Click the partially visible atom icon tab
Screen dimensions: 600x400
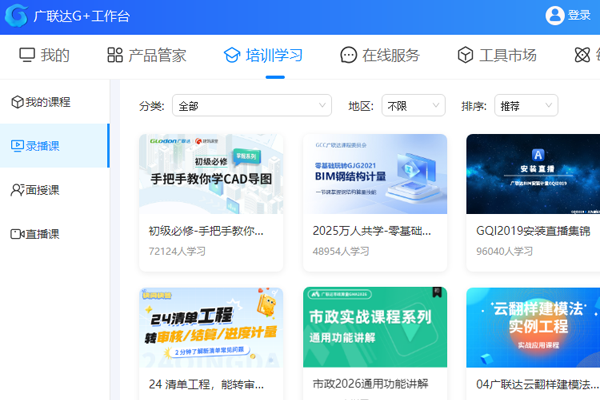(582, 55)
